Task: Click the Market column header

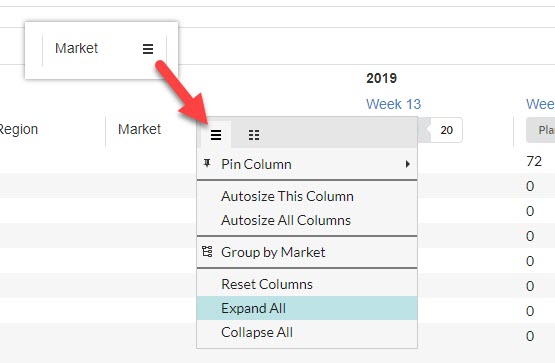Action: tap(139, 129)
